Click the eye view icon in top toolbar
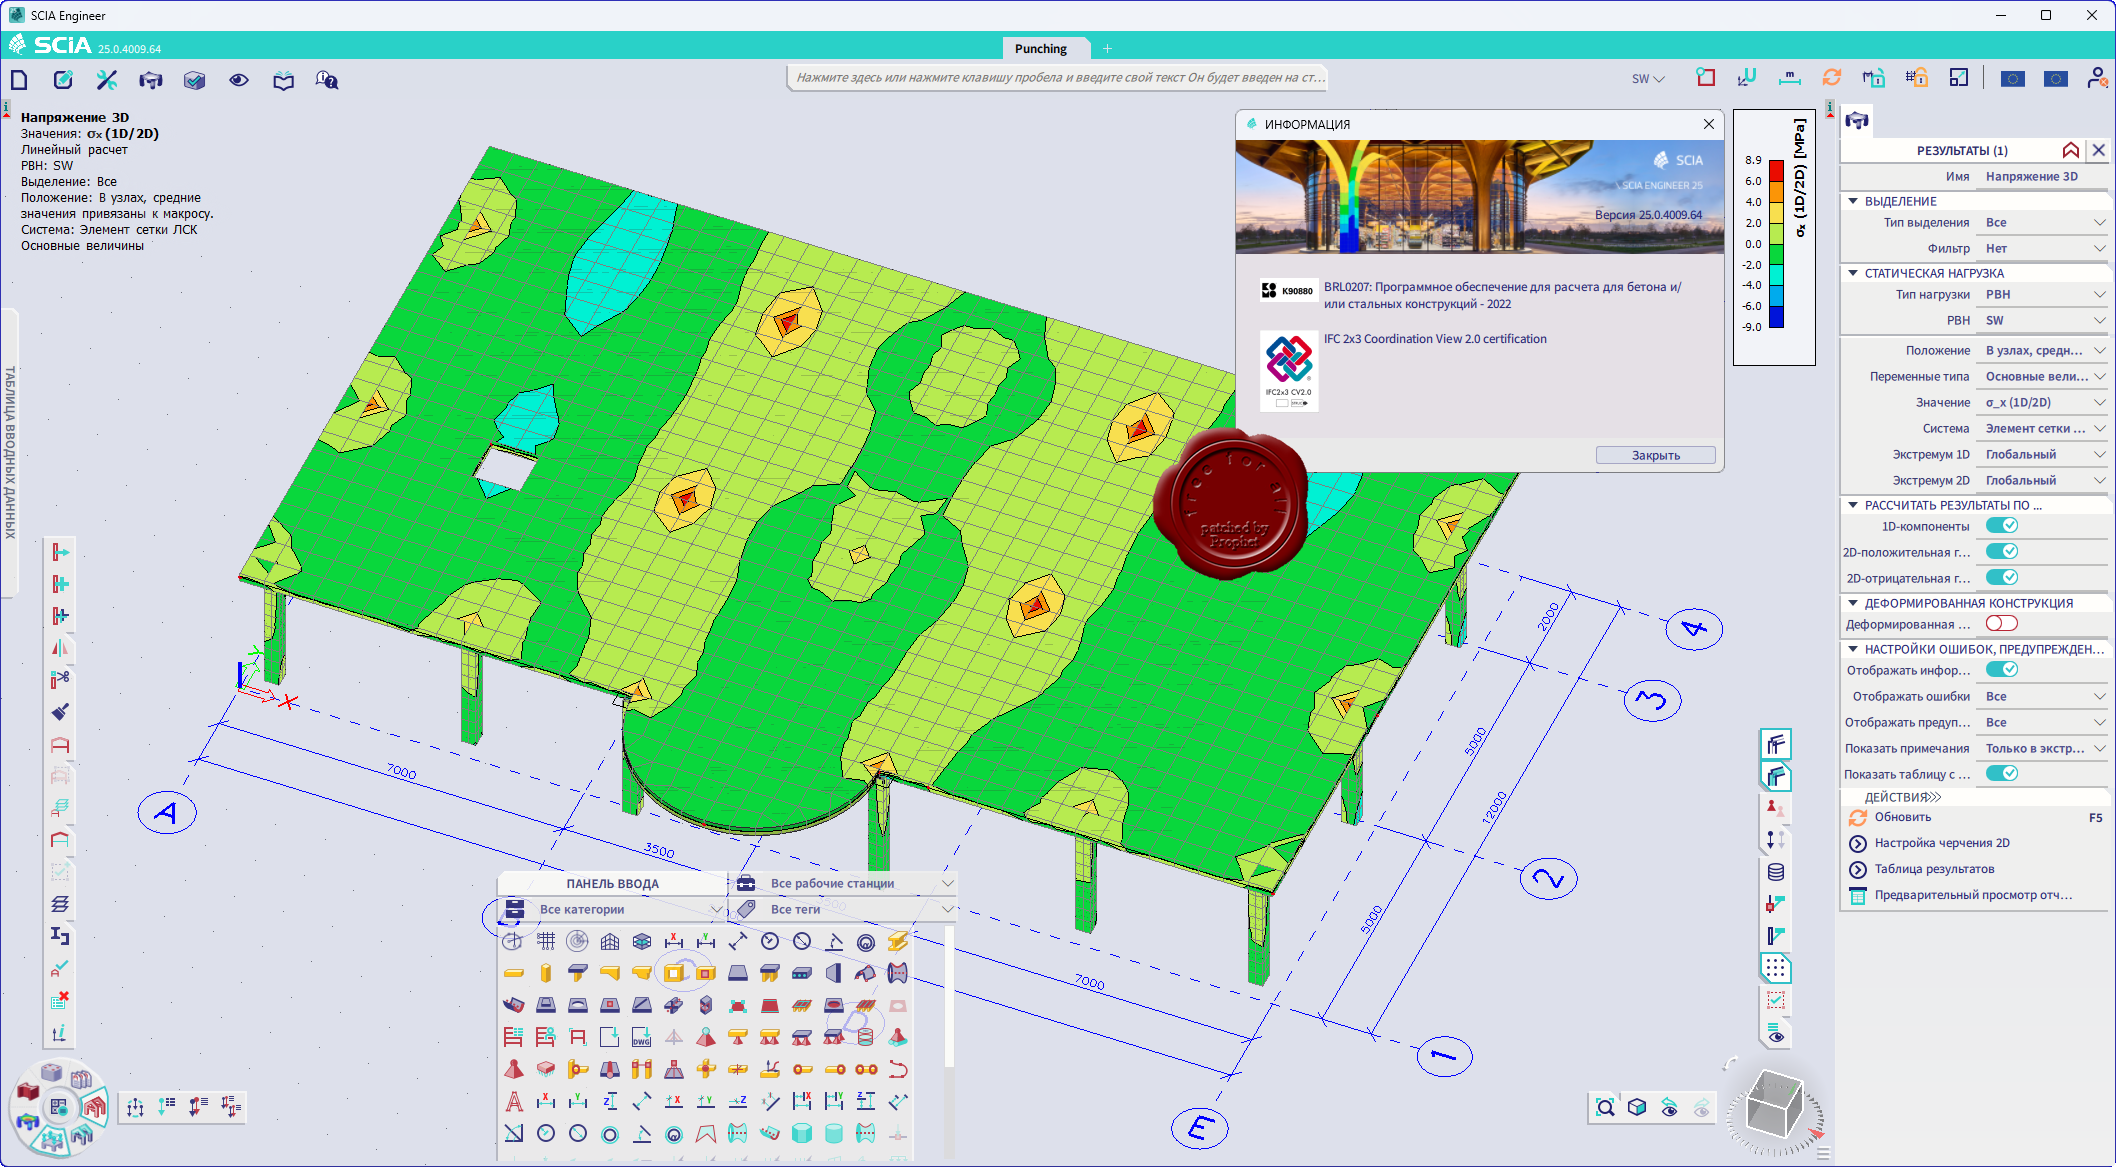 coord(239,80)
